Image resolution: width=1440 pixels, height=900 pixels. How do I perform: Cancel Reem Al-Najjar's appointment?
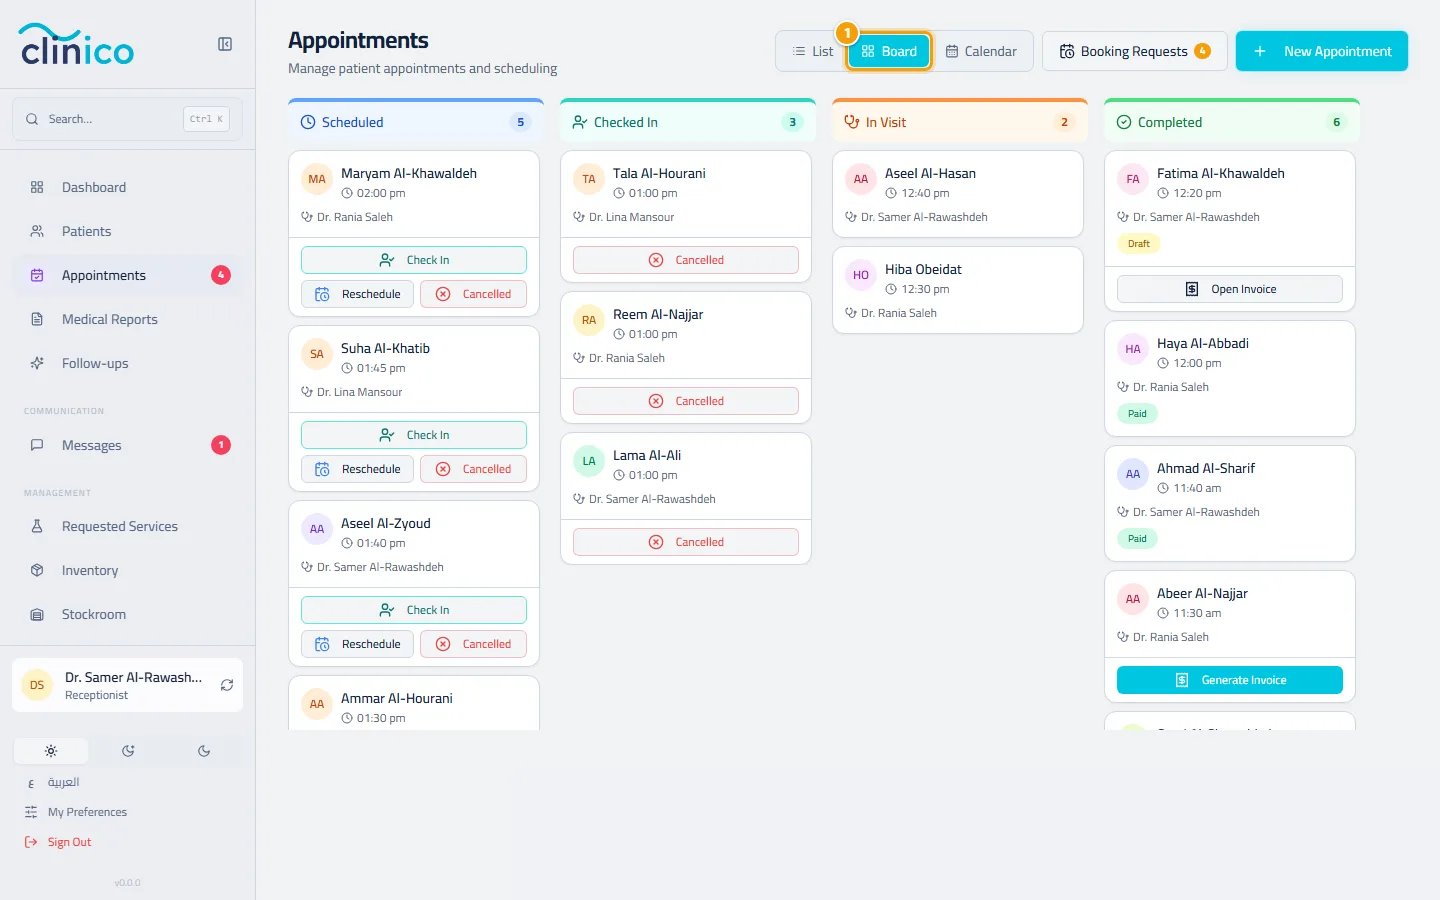[x=686, y=401]
